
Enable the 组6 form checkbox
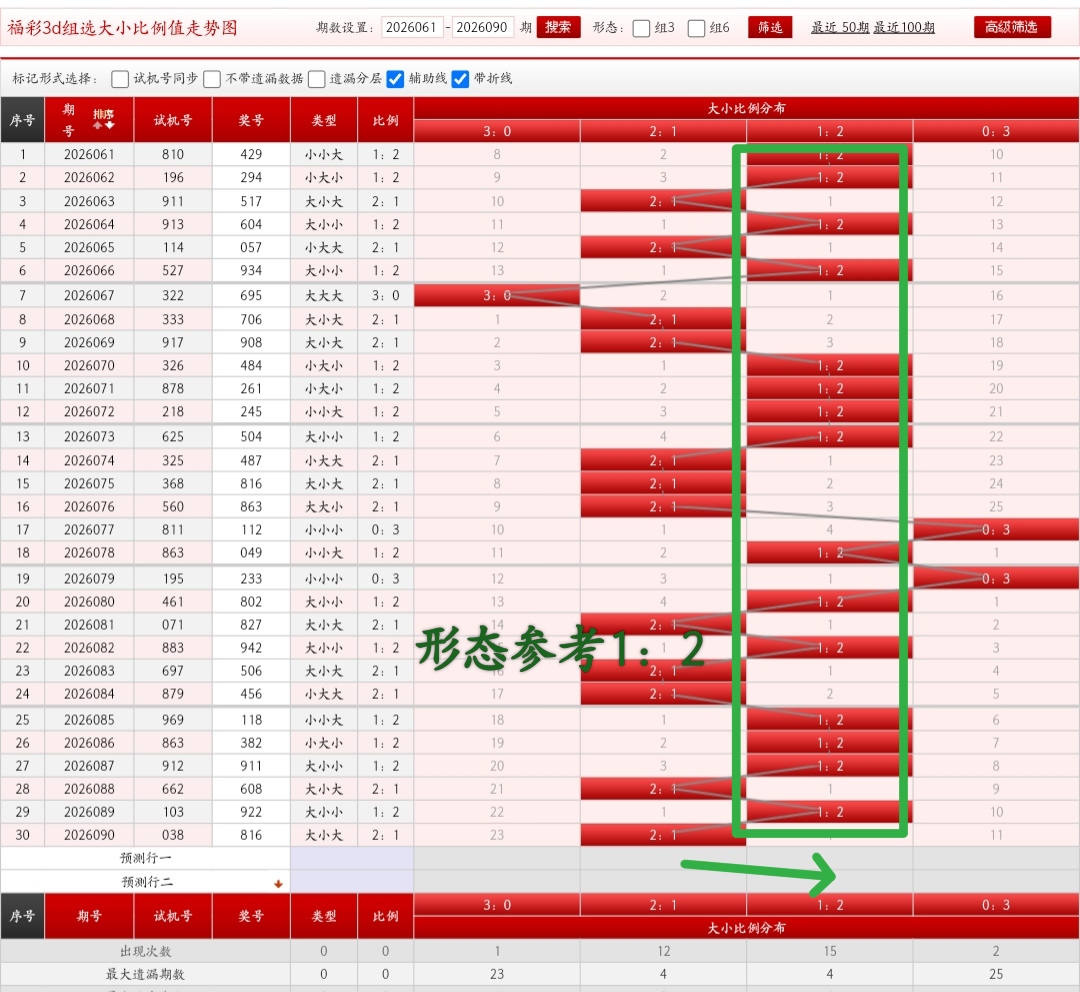point(697,28)
